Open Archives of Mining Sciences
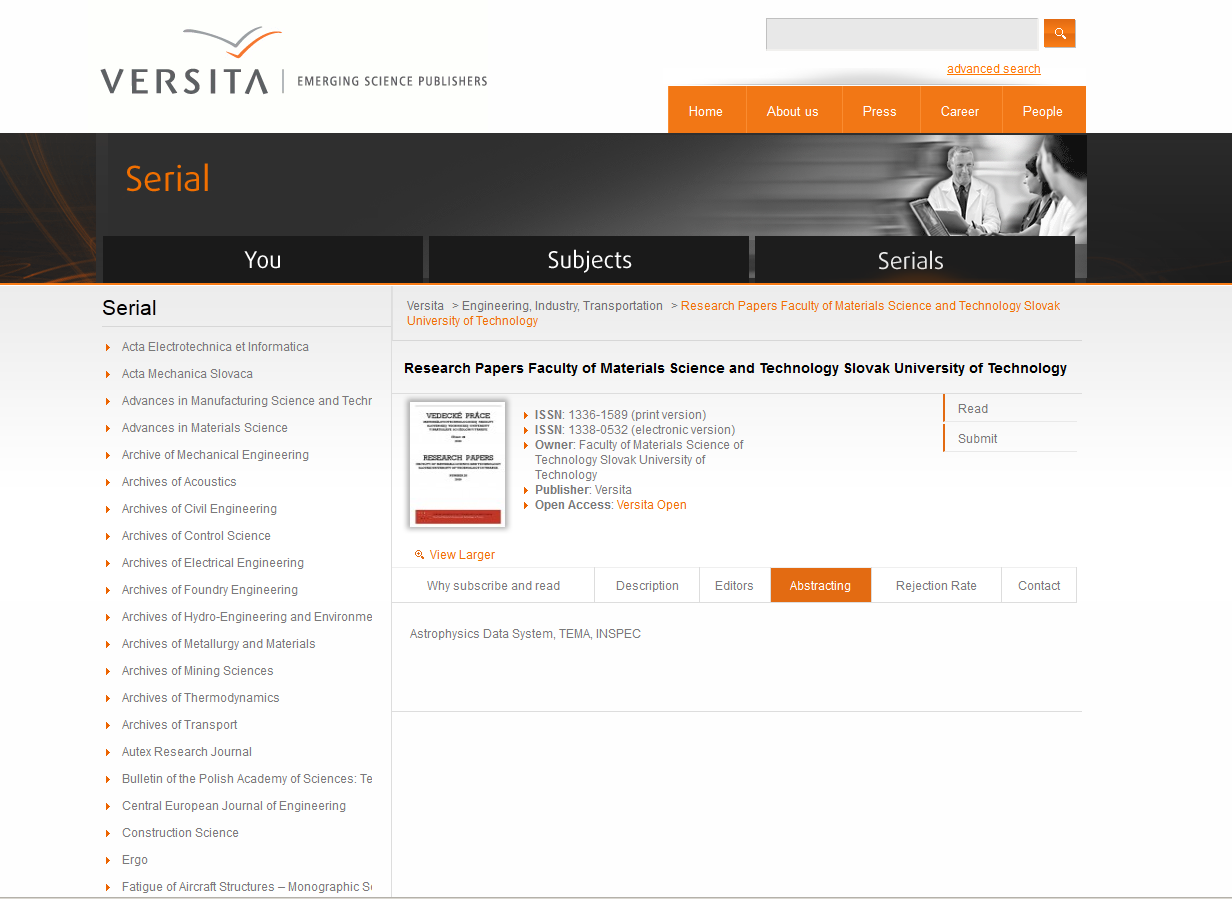The height and width of the screenshot is (899, 1232). coord(198,671)
